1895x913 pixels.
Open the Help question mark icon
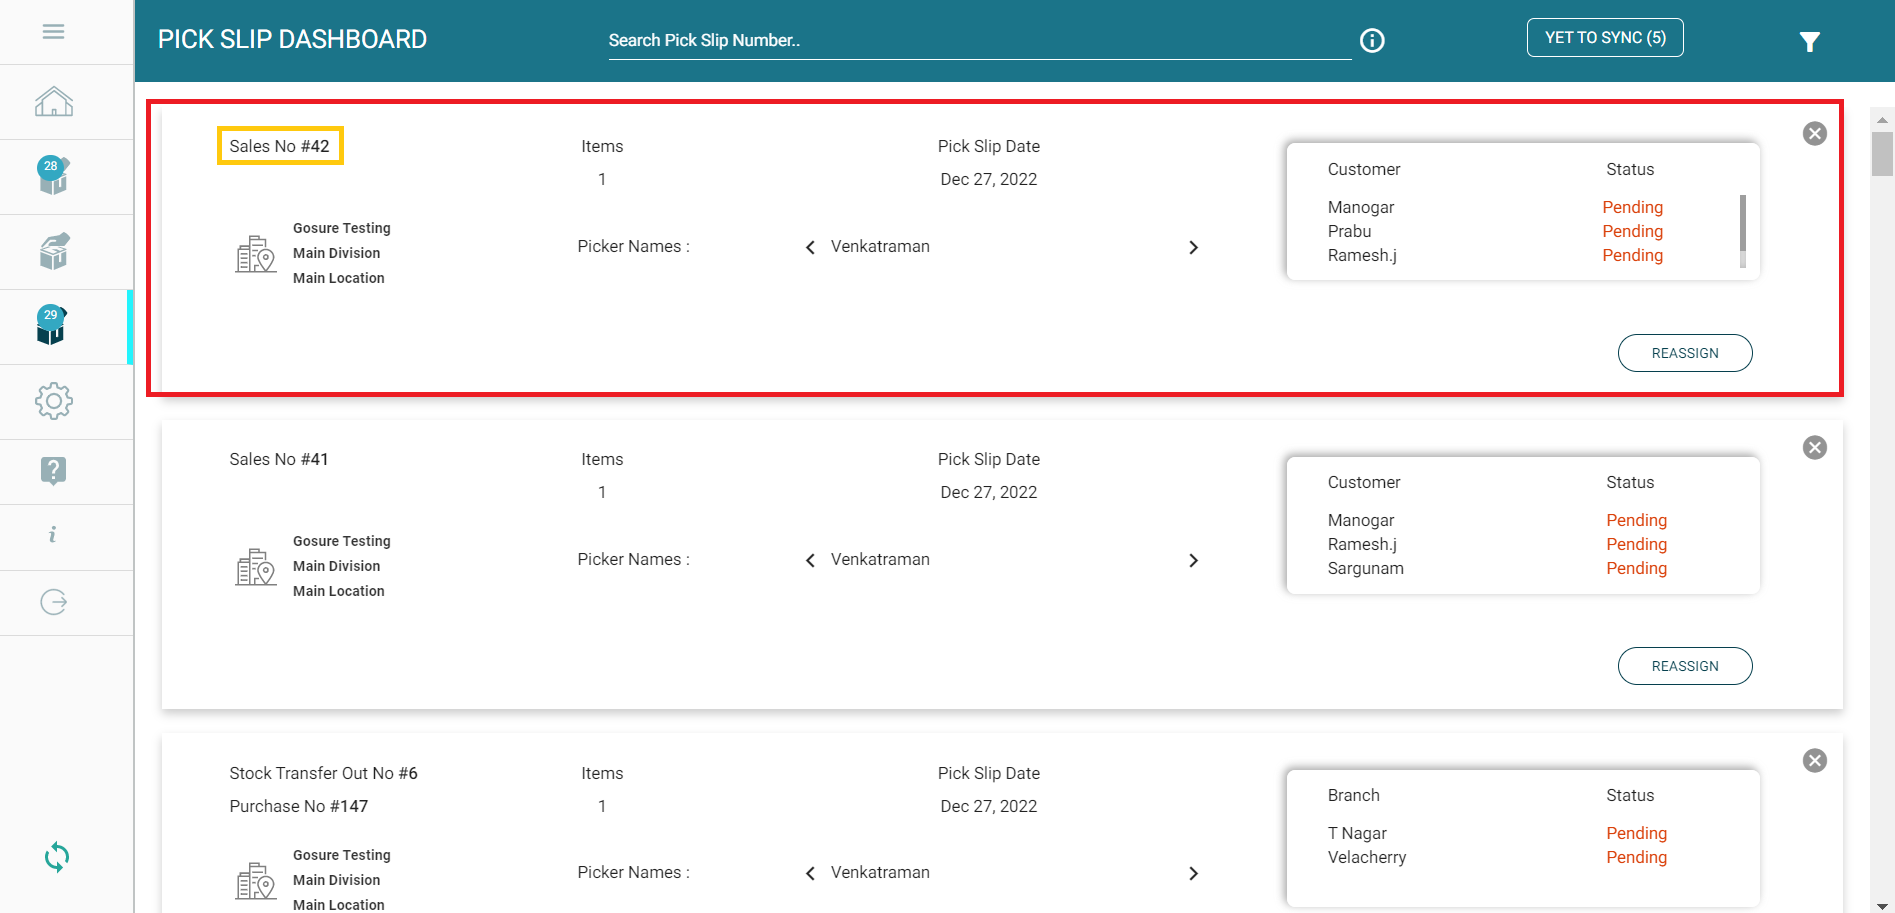click(x=54, y=470)
